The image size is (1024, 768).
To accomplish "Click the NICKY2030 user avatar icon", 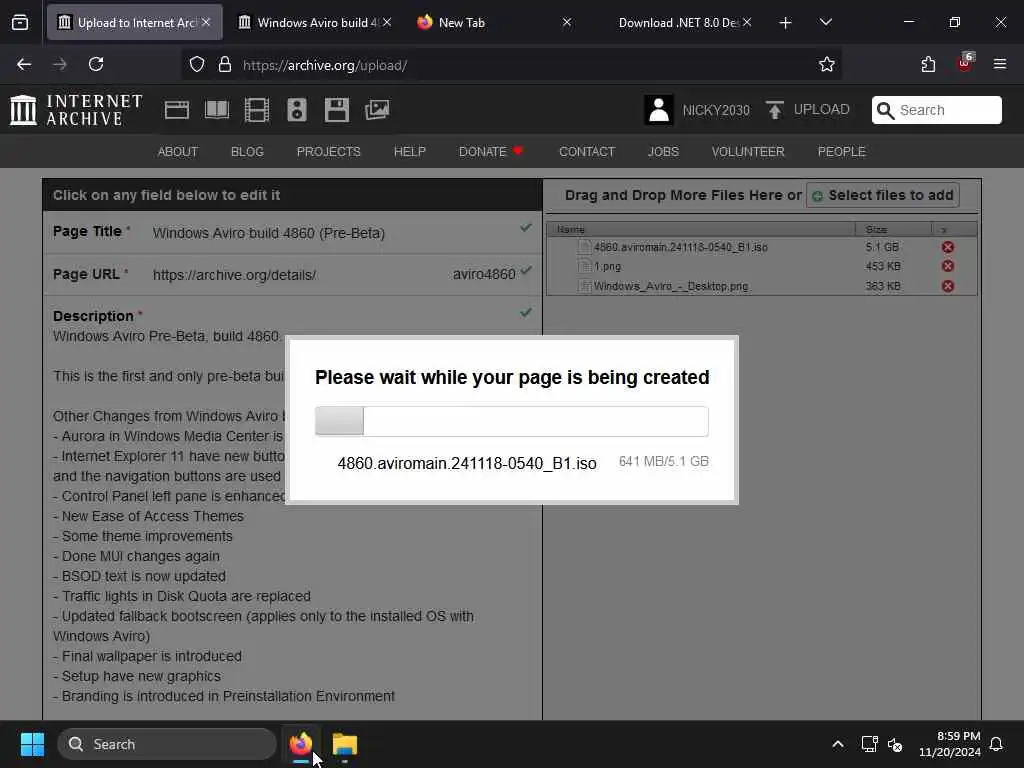I will (x=658, y=110).
